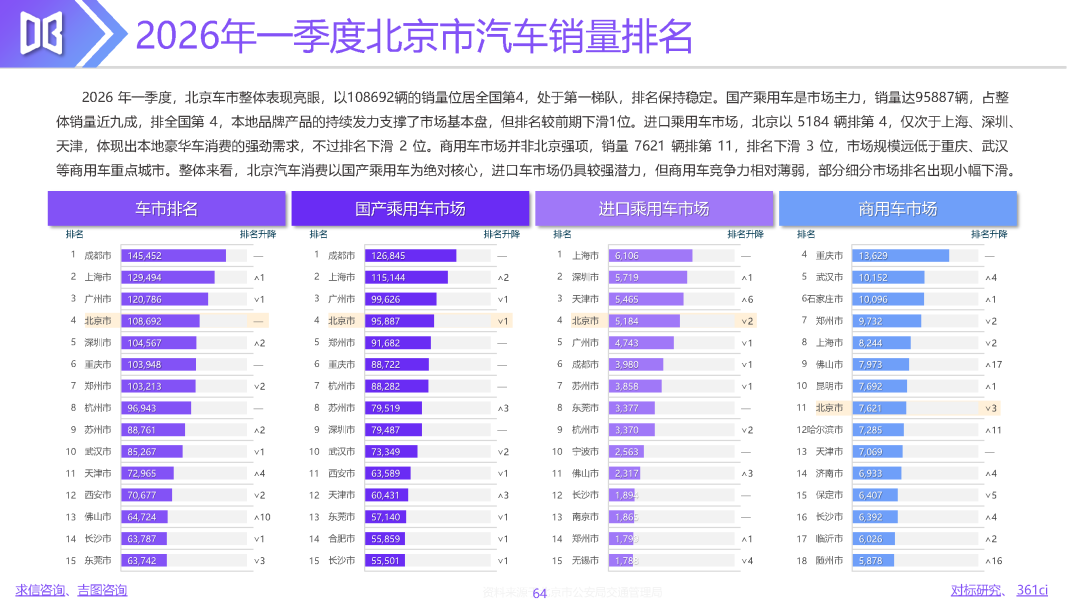Viewport: 1080px width, 607px height.
Task: Click the 13,629 重庆市 bar in 商用车
Action: click(x=901, y=256)
